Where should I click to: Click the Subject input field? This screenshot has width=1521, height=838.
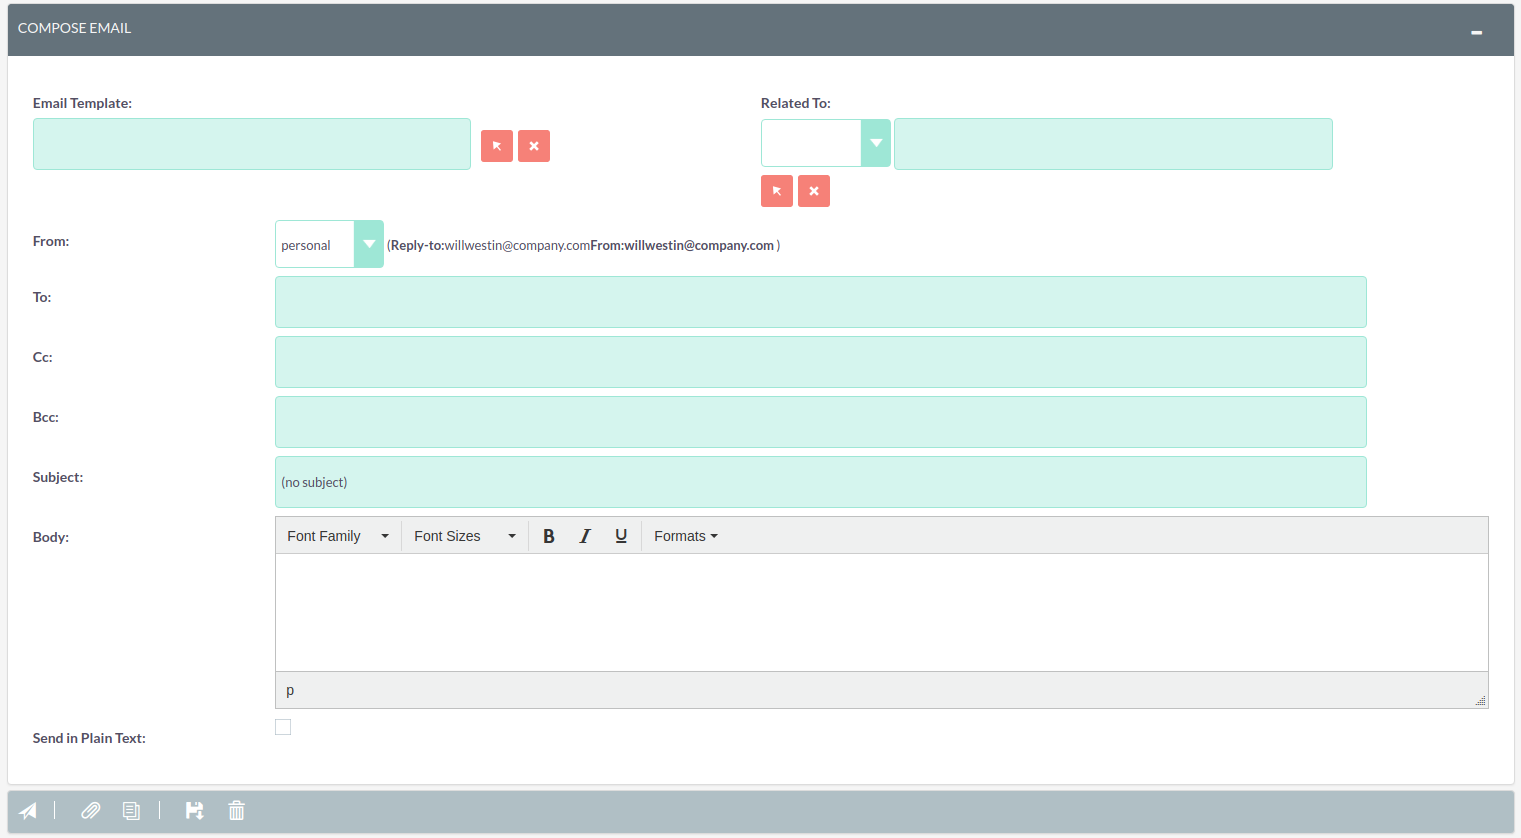pyautogui.click(x=820, y=481)
